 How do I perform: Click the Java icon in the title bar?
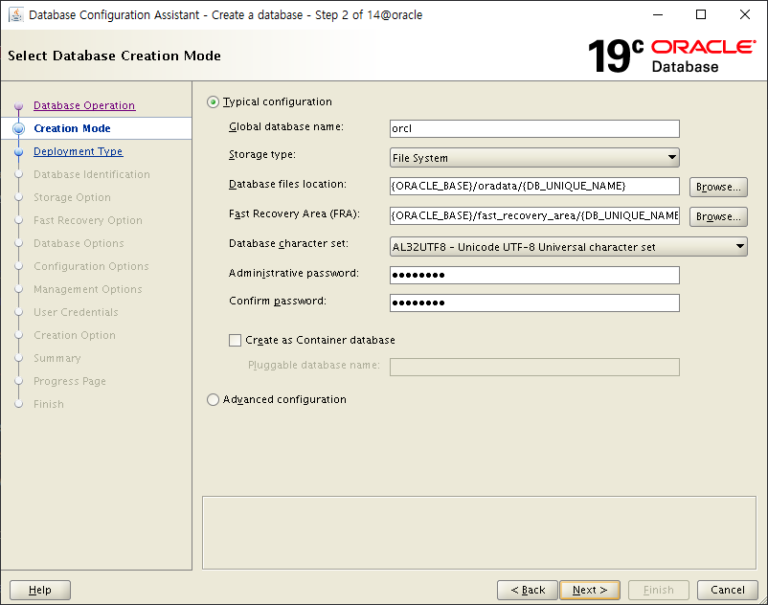tap(16, 15)
